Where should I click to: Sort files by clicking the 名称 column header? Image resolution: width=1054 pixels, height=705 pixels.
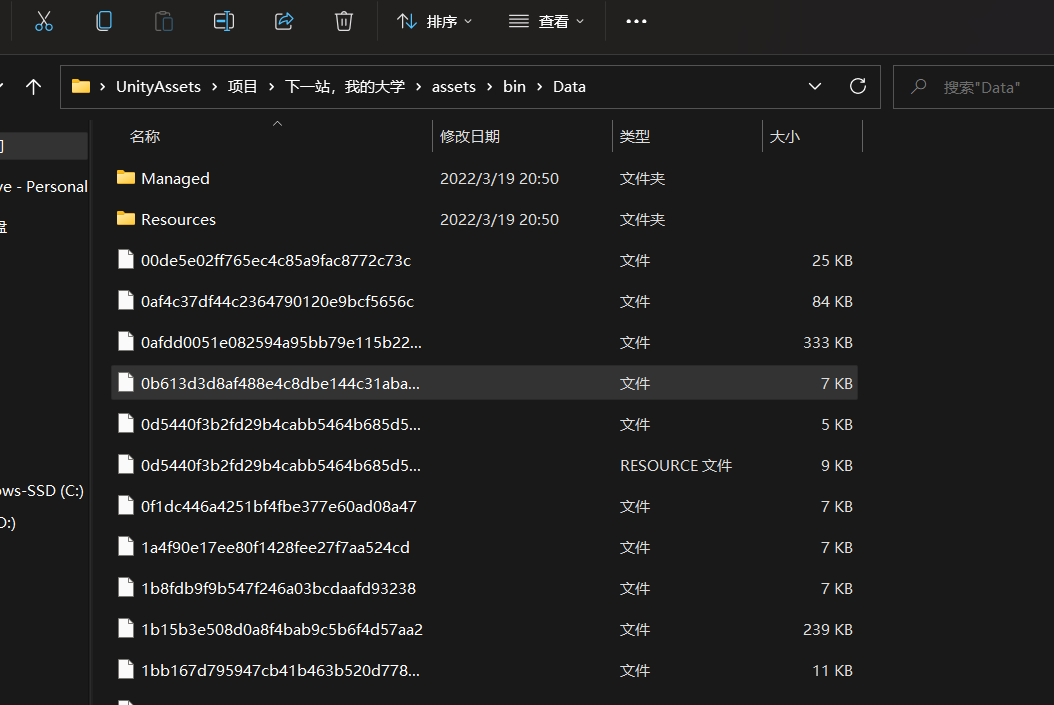(x=145, y=136)
